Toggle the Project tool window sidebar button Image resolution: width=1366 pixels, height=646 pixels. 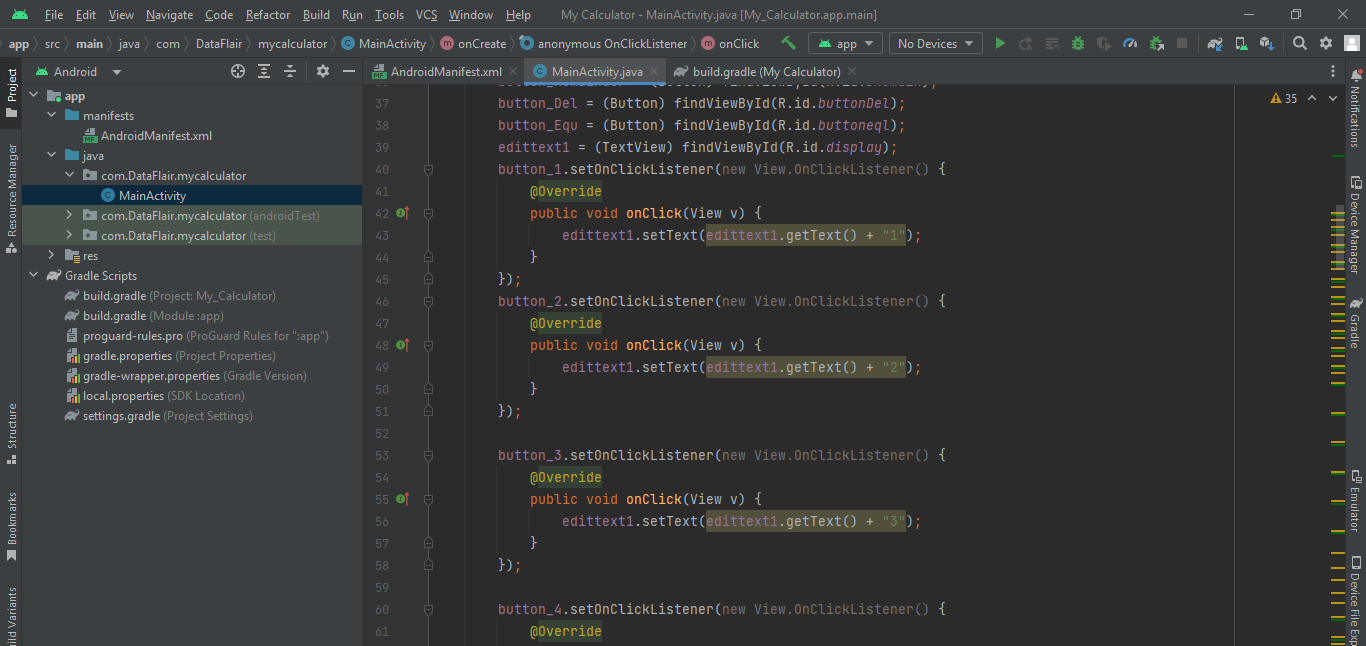tap(11, 93)
